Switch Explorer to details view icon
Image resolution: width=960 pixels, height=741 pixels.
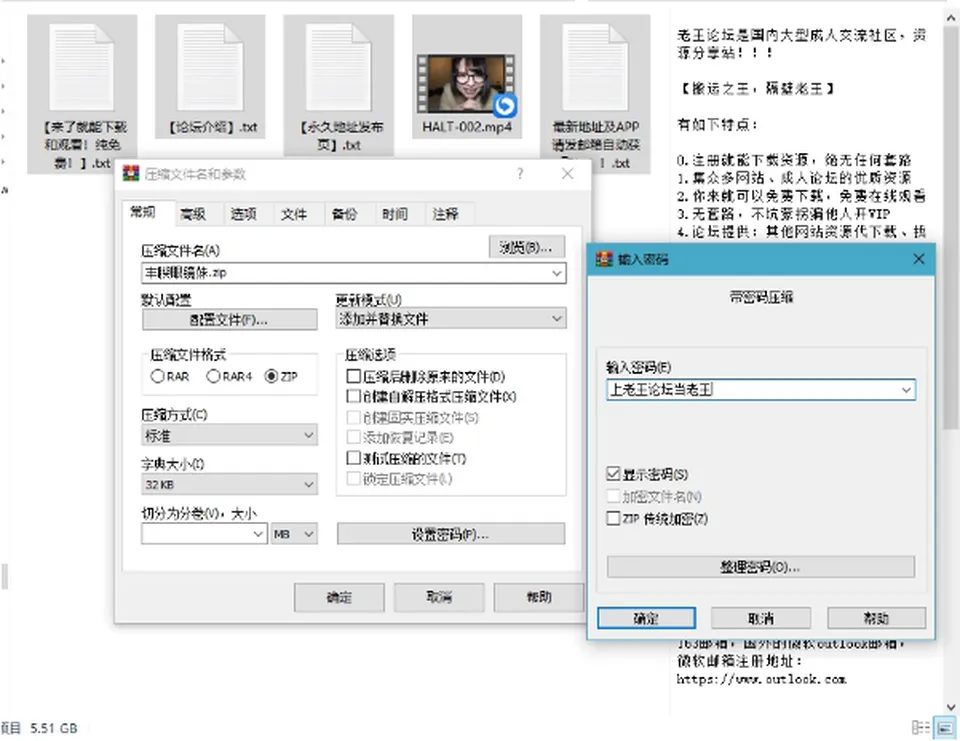click(x=920, y=728)
